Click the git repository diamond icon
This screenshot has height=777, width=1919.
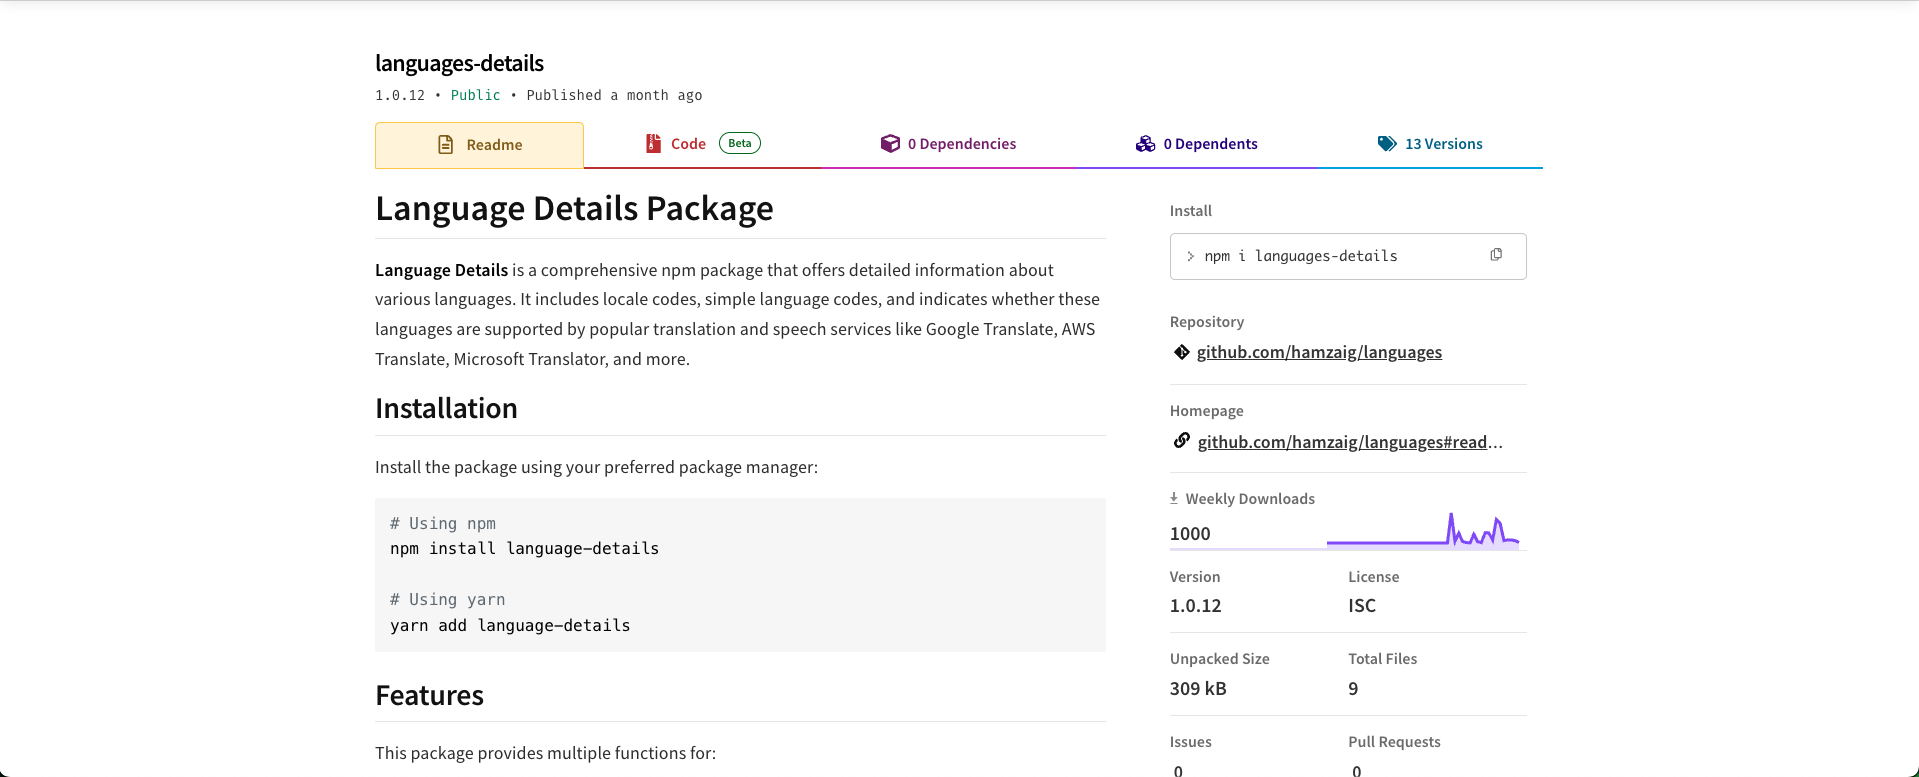coord(1182,352)
